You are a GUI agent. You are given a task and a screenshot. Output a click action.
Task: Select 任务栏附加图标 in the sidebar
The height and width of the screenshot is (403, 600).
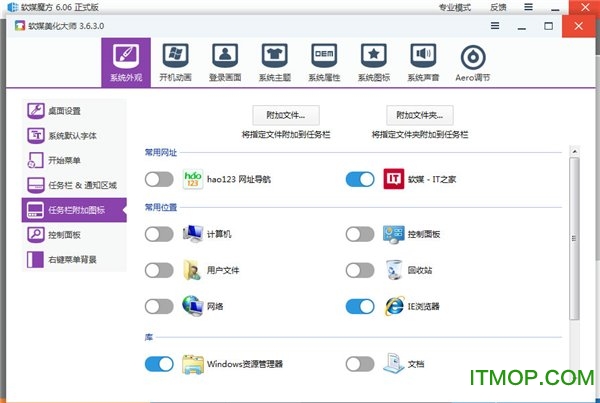pos(74,210)
